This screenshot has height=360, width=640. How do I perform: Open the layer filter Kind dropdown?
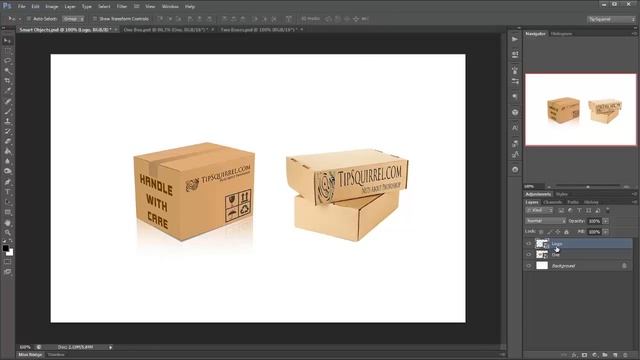[x=539, y=210]
